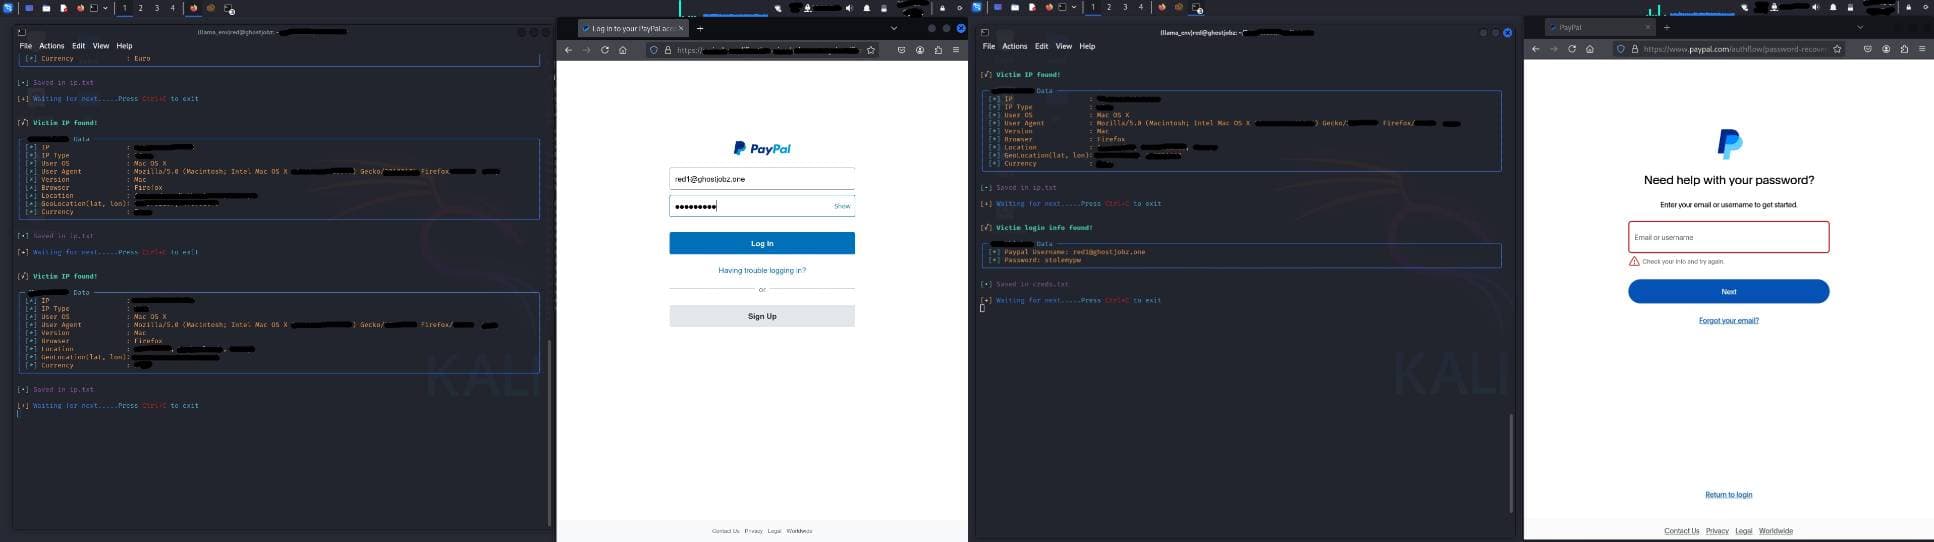Open Actions menu in the right terminal window
This screenshot has height=542, width=1934.
coord(1014,46)
